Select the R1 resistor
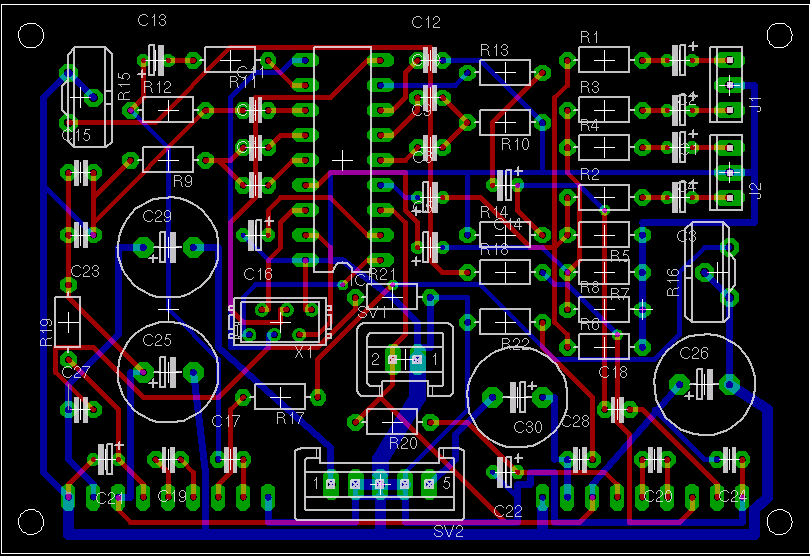 point(604,60)
